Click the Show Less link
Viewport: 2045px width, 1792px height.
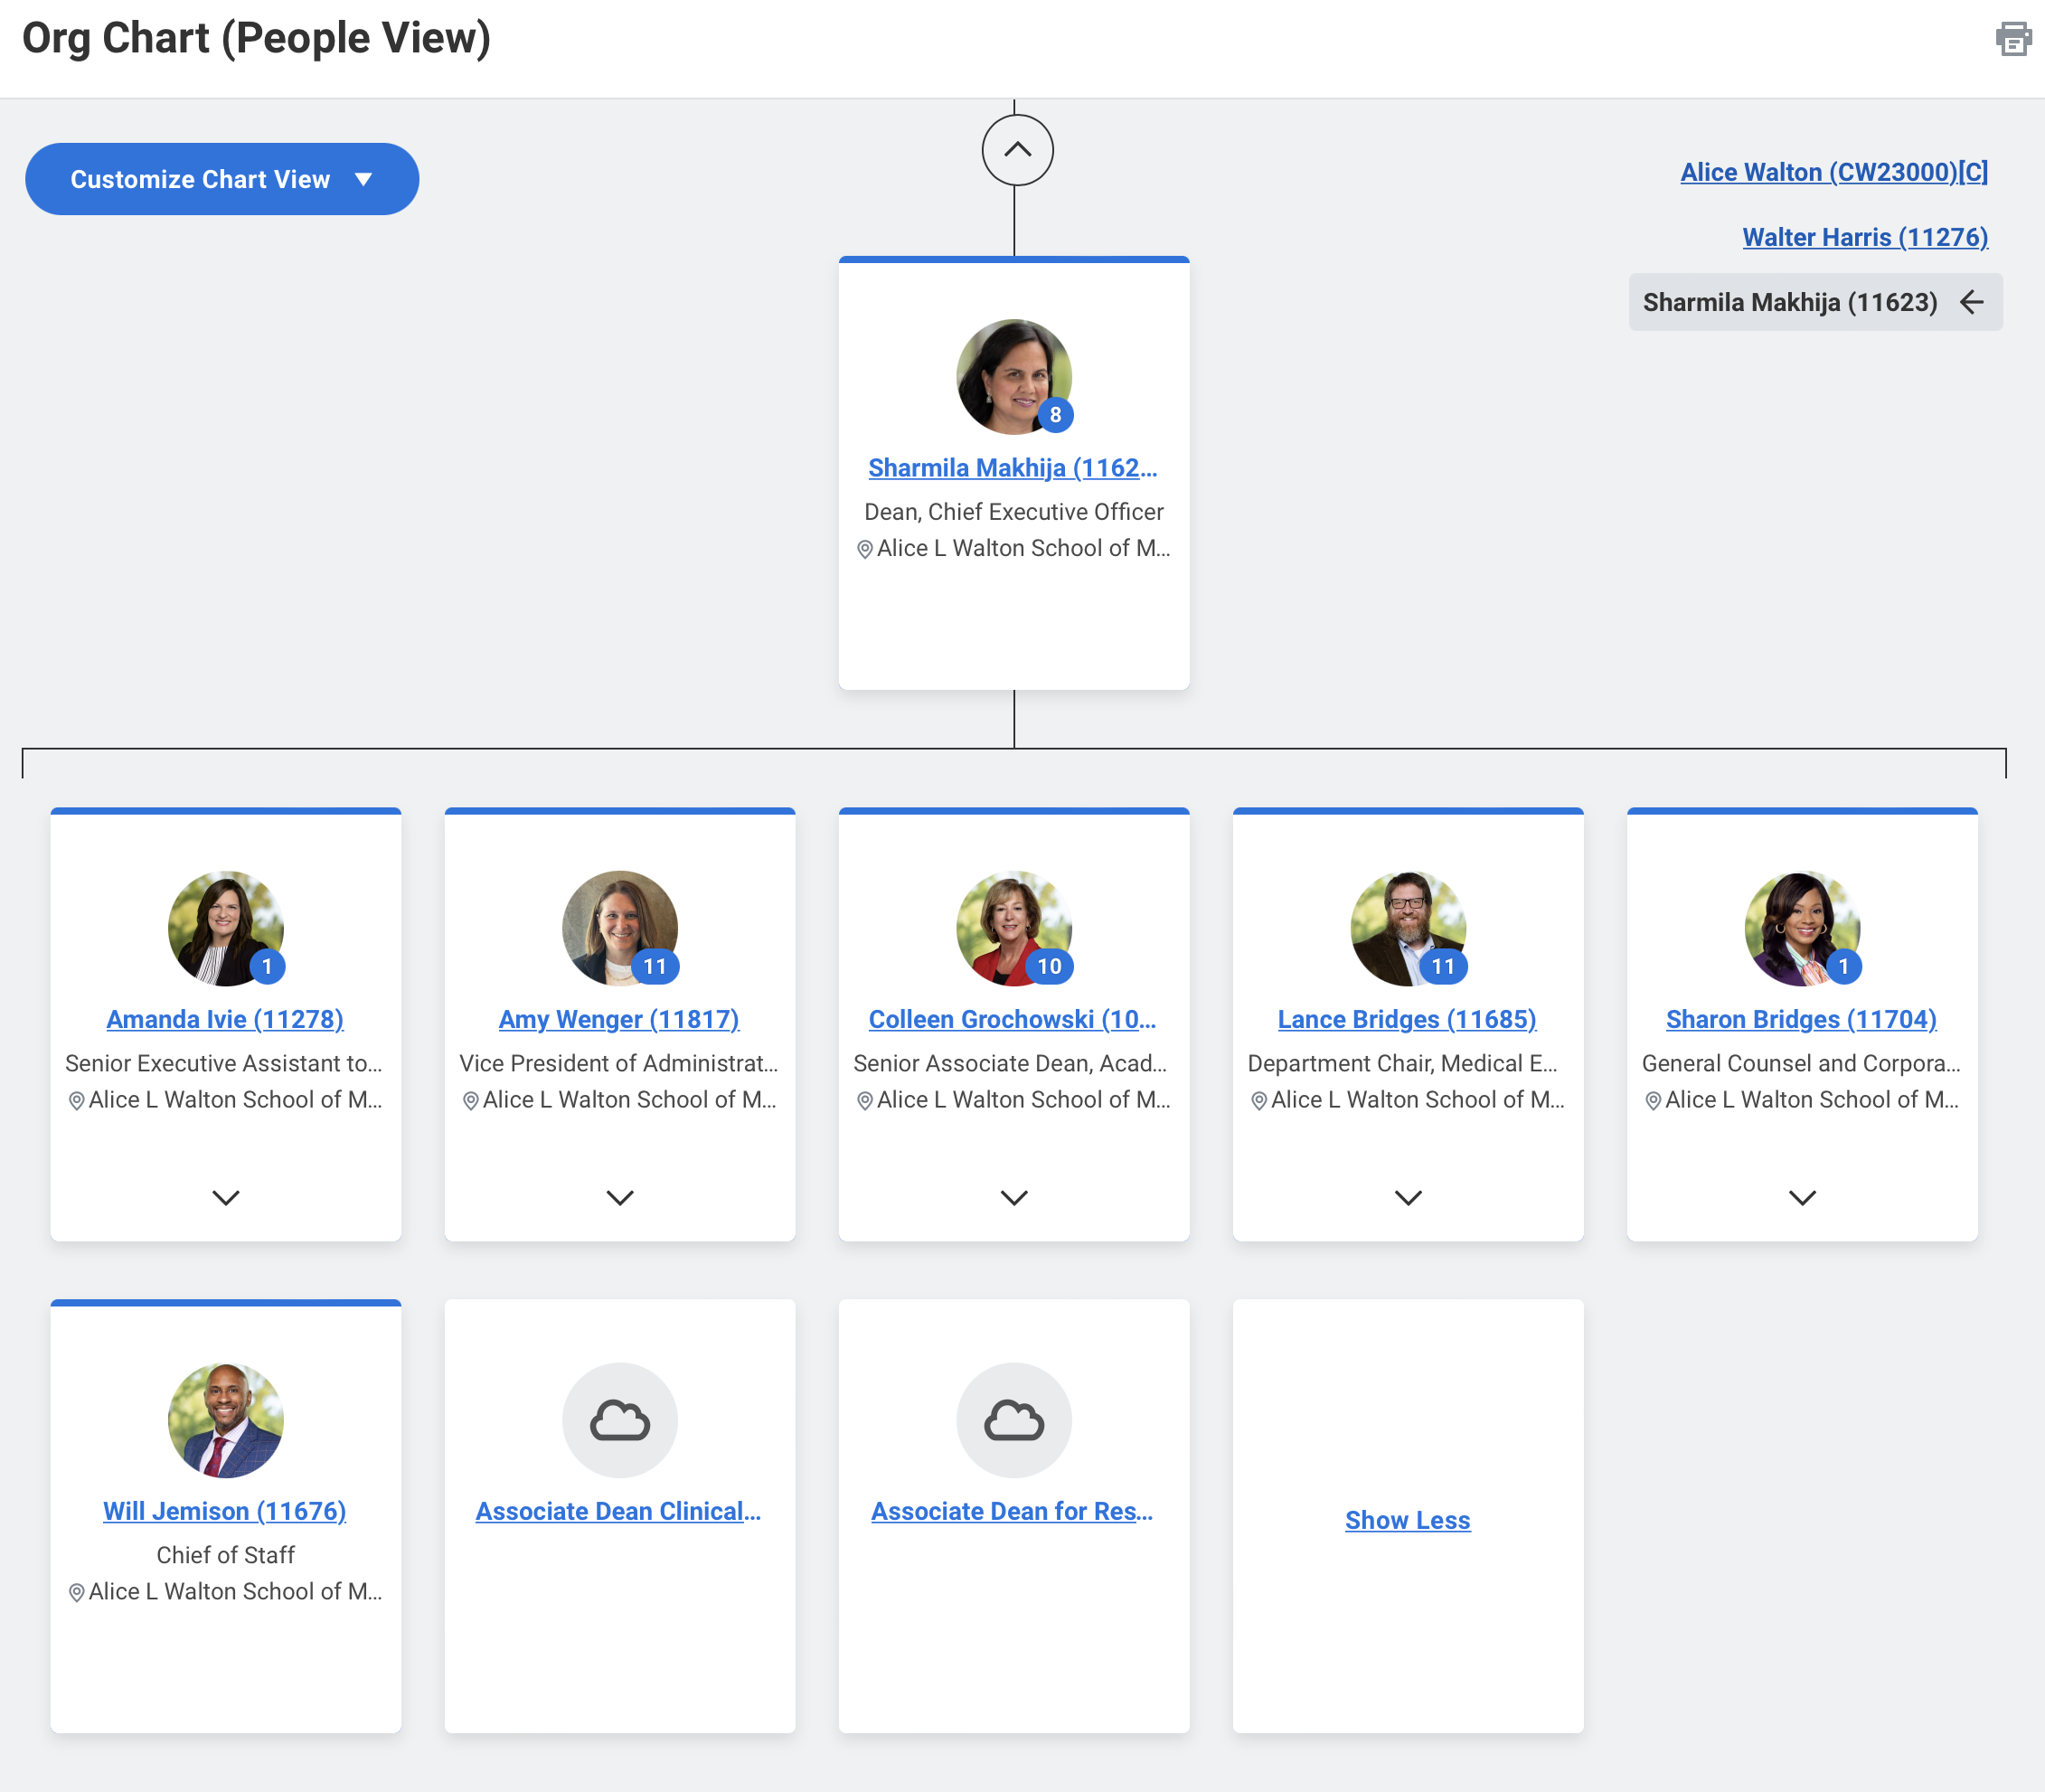click(1407, 1520)
